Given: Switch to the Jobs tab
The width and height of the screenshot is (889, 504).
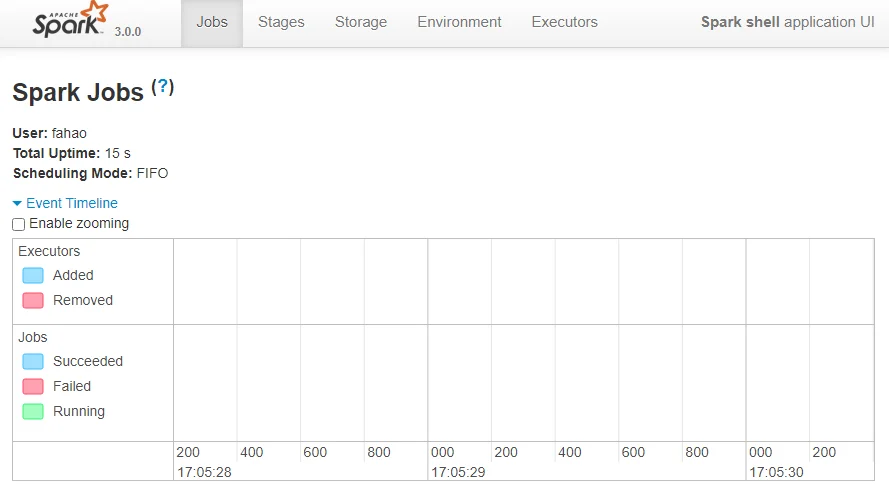Looking at the screenshot, I should 212,22.
